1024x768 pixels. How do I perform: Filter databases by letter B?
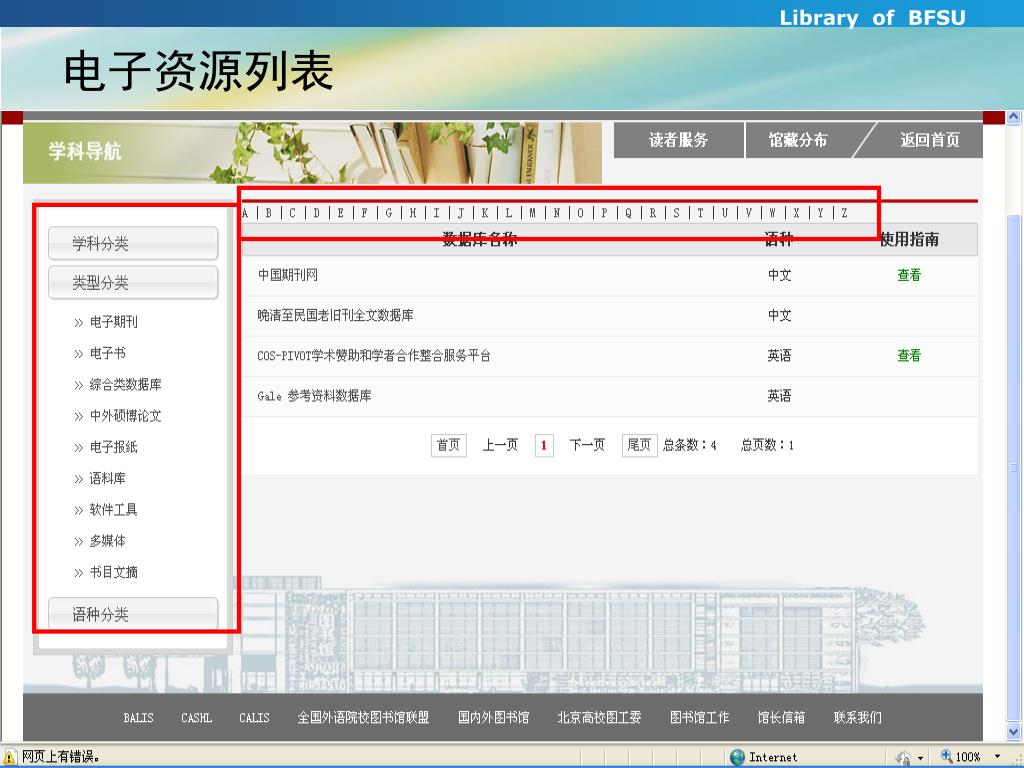(269, 213)
